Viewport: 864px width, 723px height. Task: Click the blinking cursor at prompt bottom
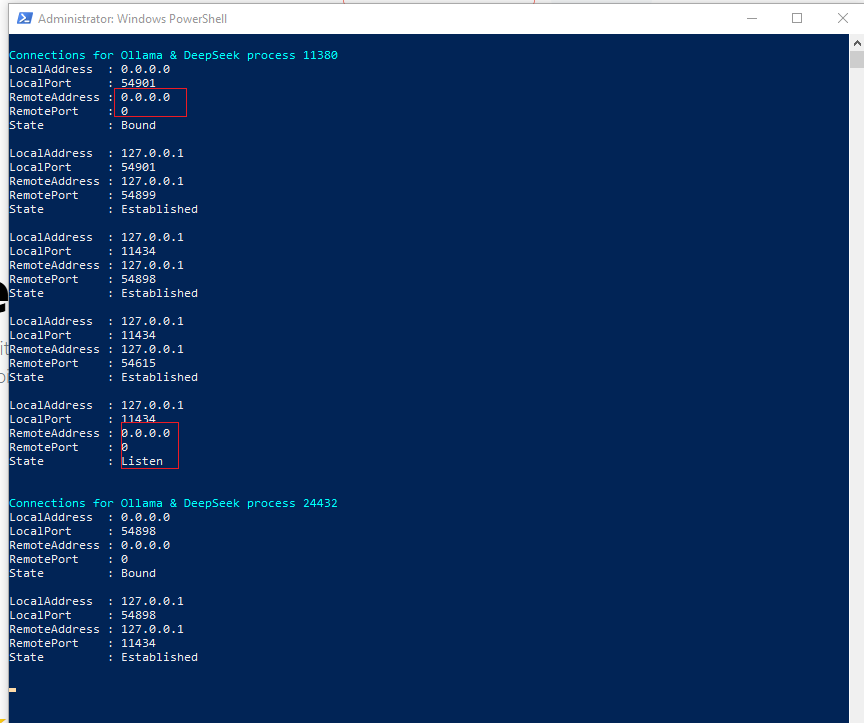click(13, 690)
